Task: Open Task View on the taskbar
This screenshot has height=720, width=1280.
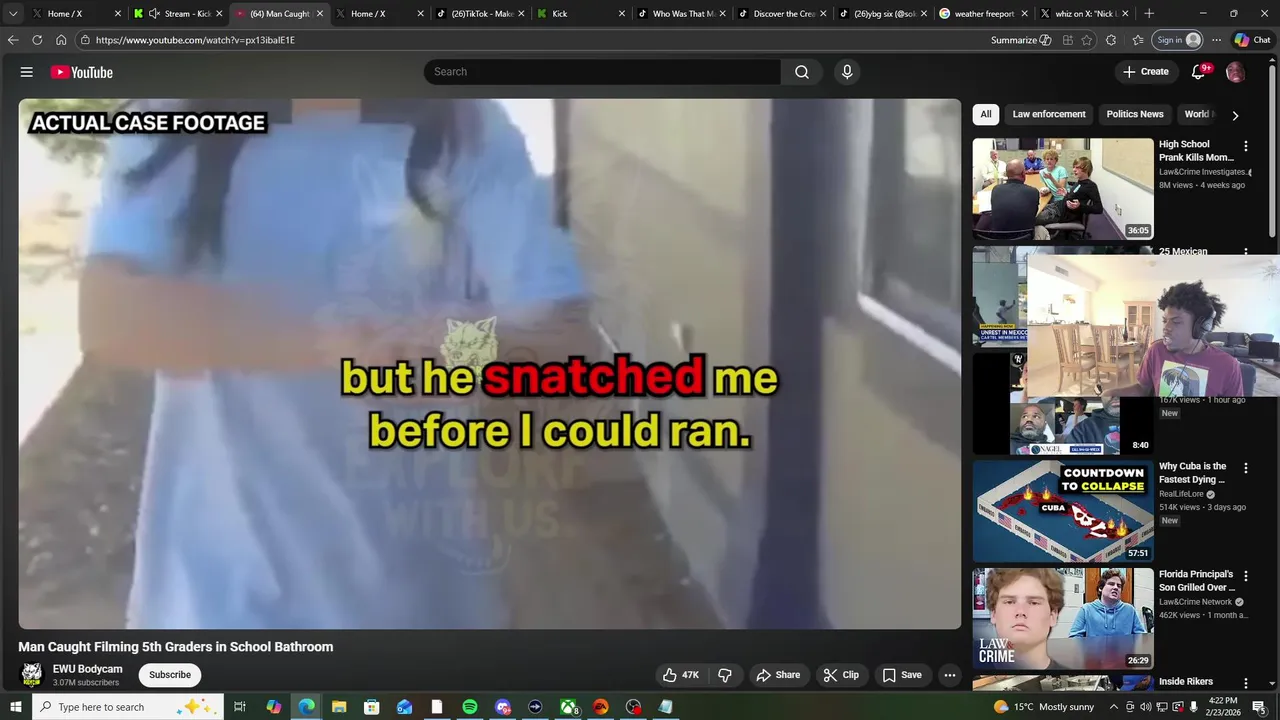Action: click(x=240, y=707)
